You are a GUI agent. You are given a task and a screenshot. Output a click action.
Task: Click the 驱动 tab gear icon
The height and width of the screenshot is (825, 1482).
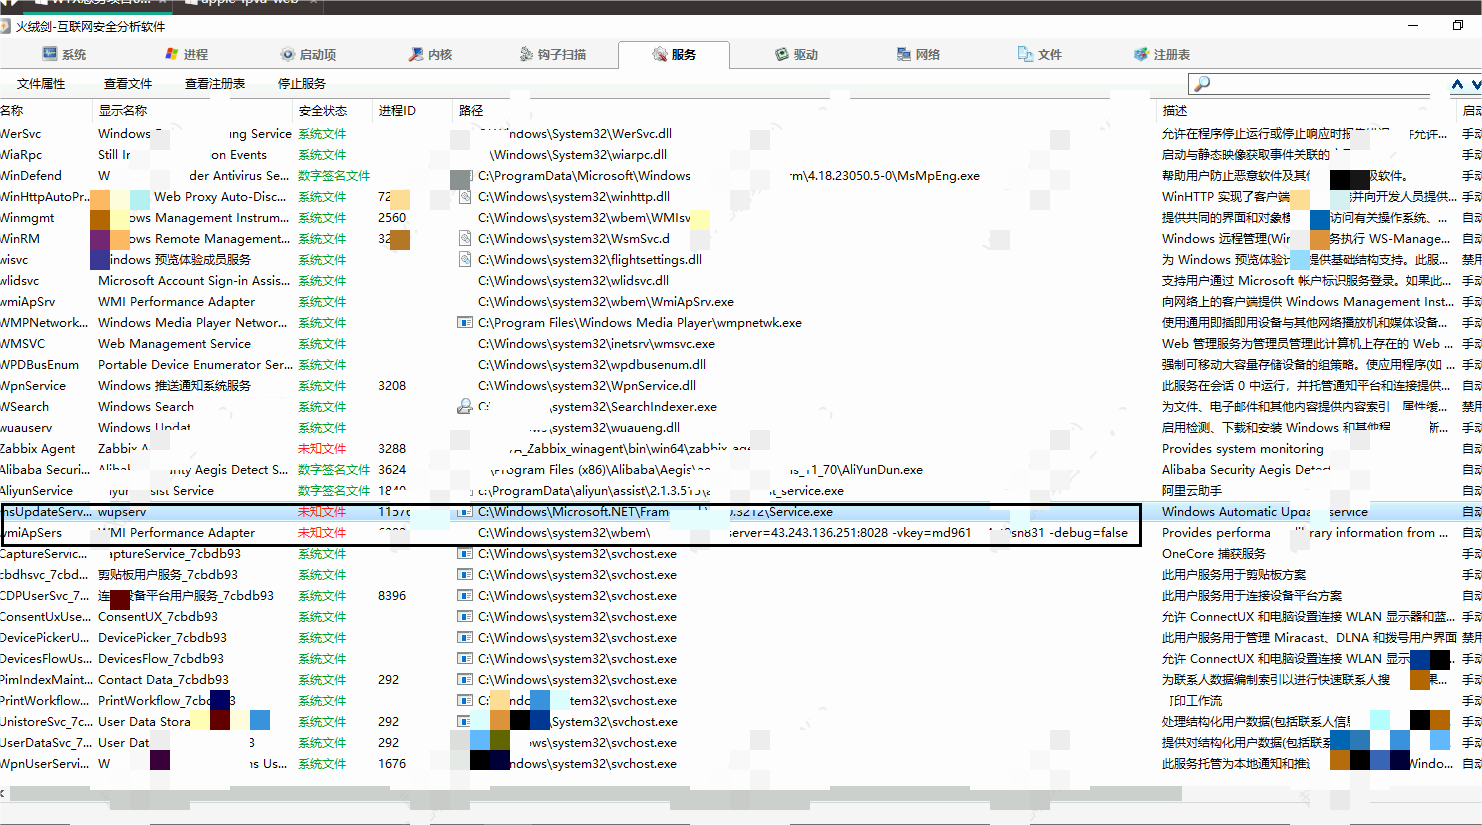coord(782,55)
